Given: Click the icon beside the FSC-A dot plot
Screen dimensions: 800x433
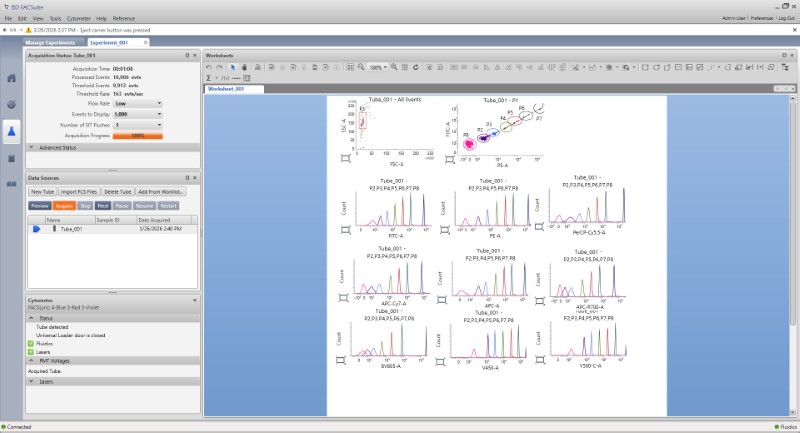Looking at the screenshot, I should tap(345, 158).
